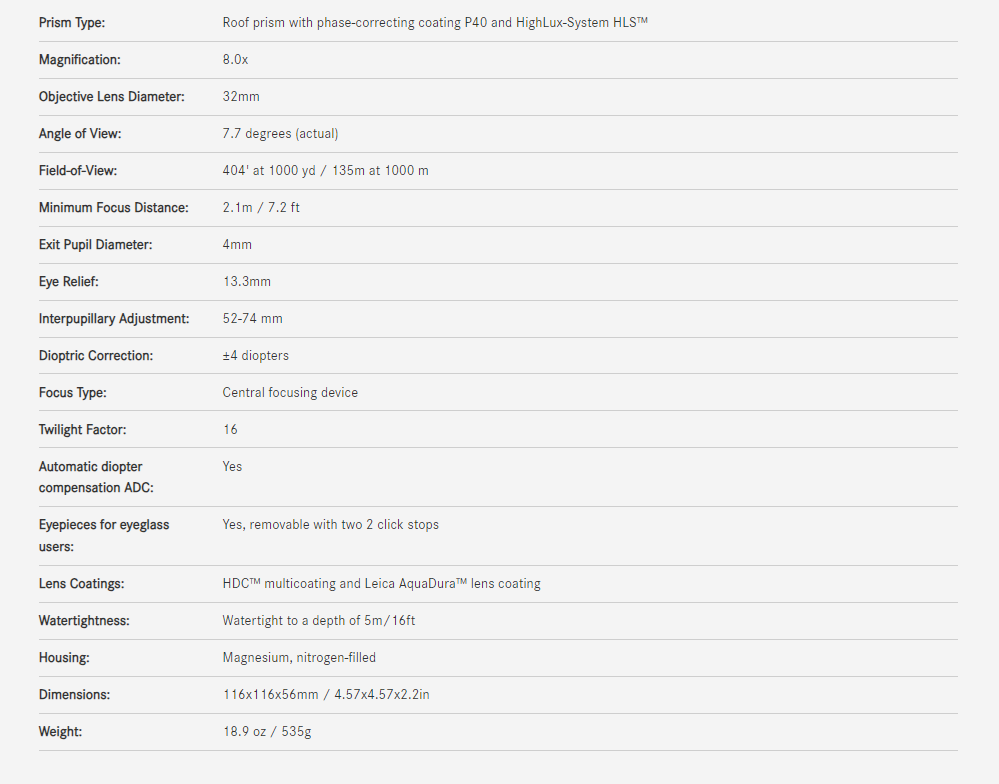Click the Minimum Focus Distance label
The image size is (999, 784).
[x=113, y=207]
